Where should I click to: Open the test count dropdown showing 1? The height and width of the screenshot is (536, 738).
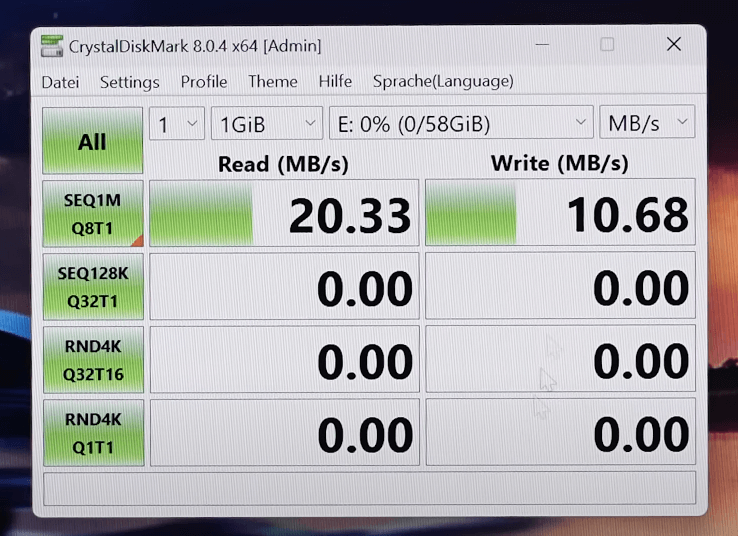177,124
